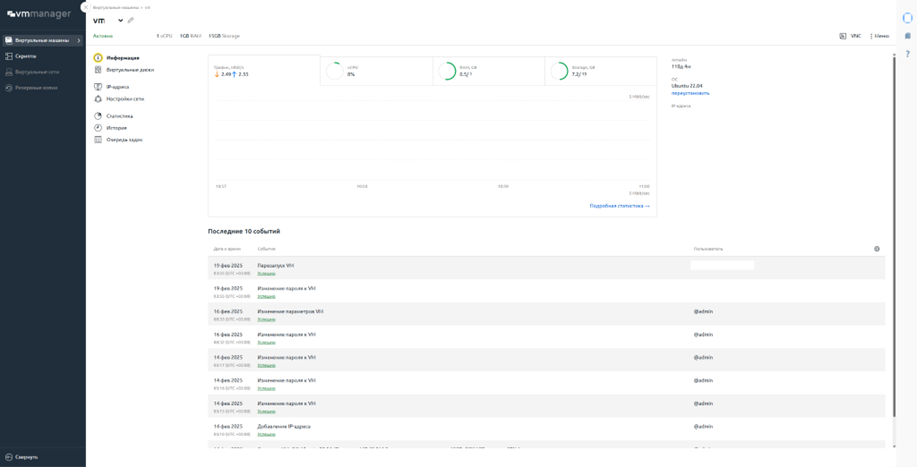Collapse the sidebar with Свернуть
This screenshot has width=917, height=467.
(x=26, y=457)
